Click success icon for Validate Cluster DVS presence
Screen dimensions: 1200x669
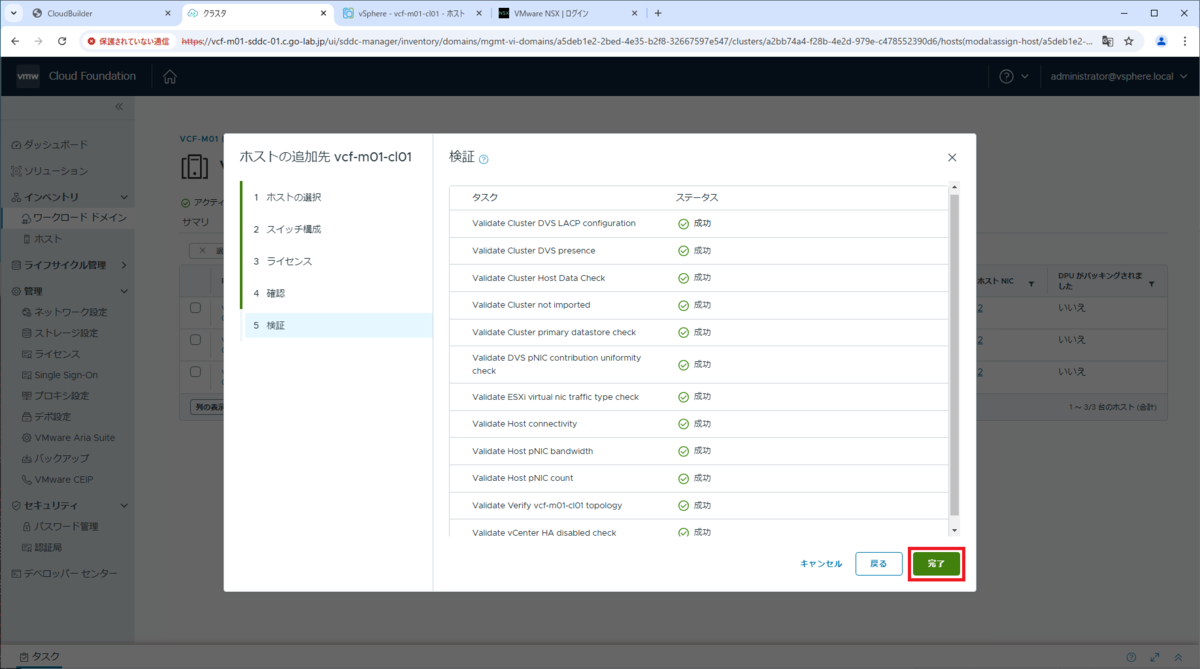(x=683, y=251)
